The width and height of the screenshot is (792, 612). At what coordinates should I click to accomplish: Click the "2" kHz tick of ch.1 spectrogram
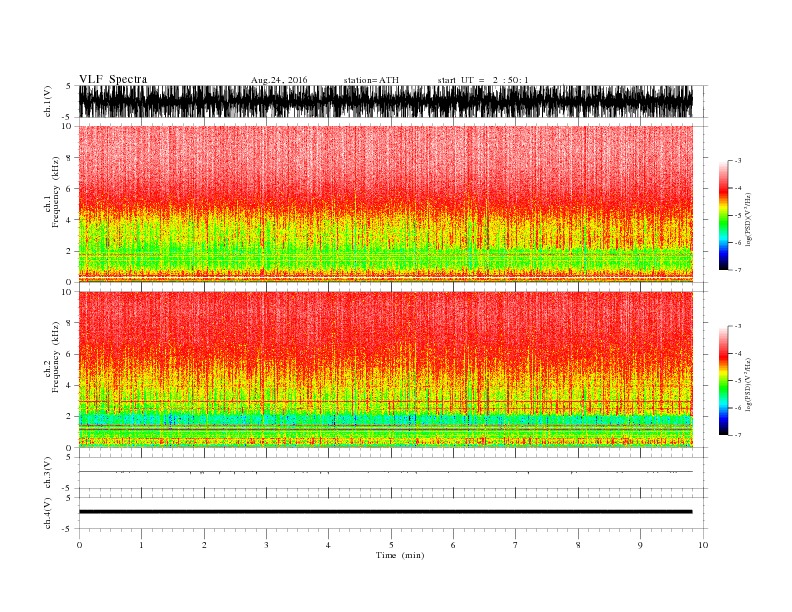pyautogui.click(x=69, y=251)
